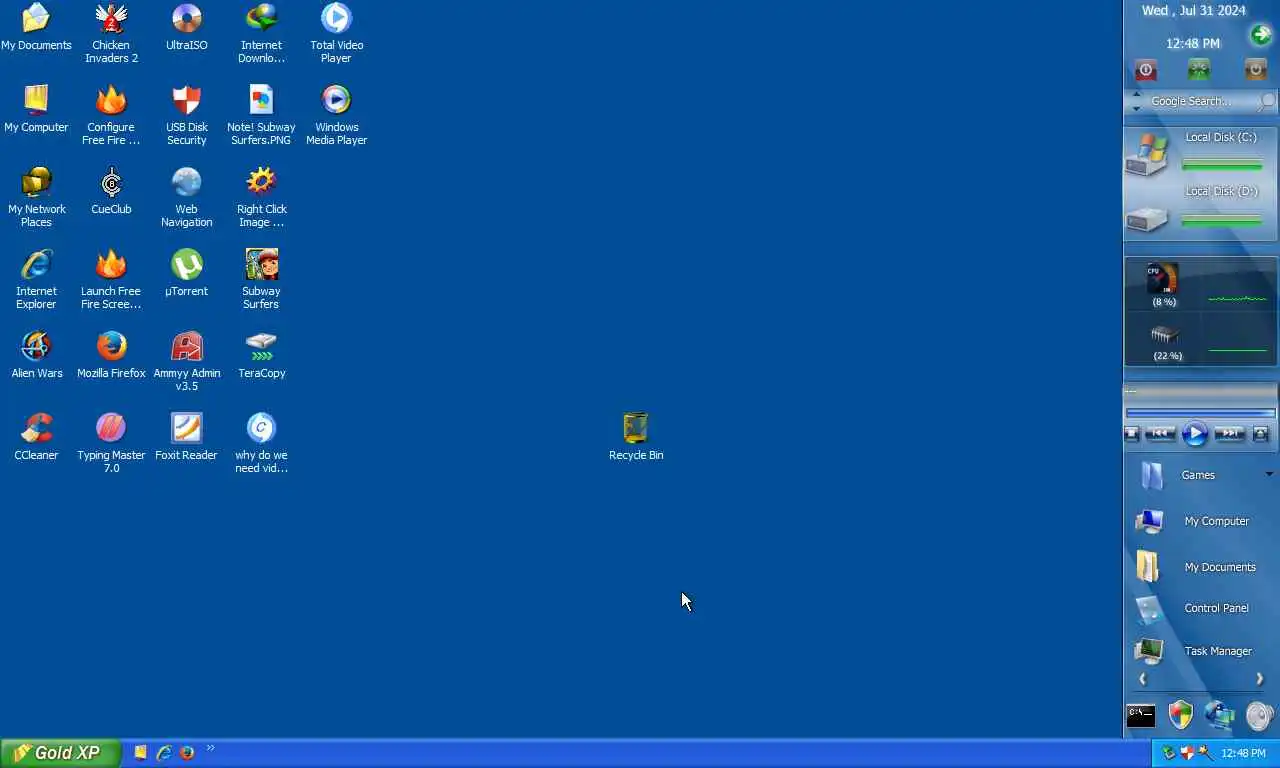Open Control Panel from sidebar
The height and width of the screenshot is (768, 1280).
[x=1193, y=608]
